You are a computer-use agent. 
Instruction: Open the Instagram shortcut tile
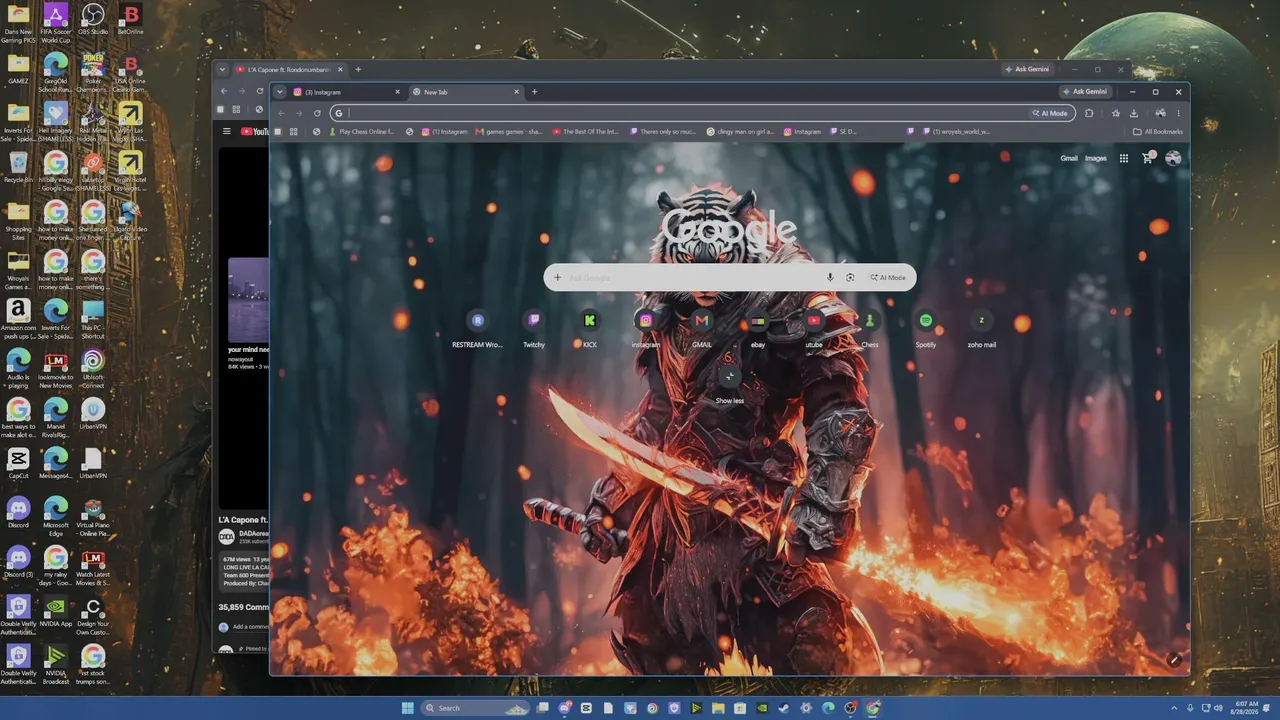(x=646, y=329)
